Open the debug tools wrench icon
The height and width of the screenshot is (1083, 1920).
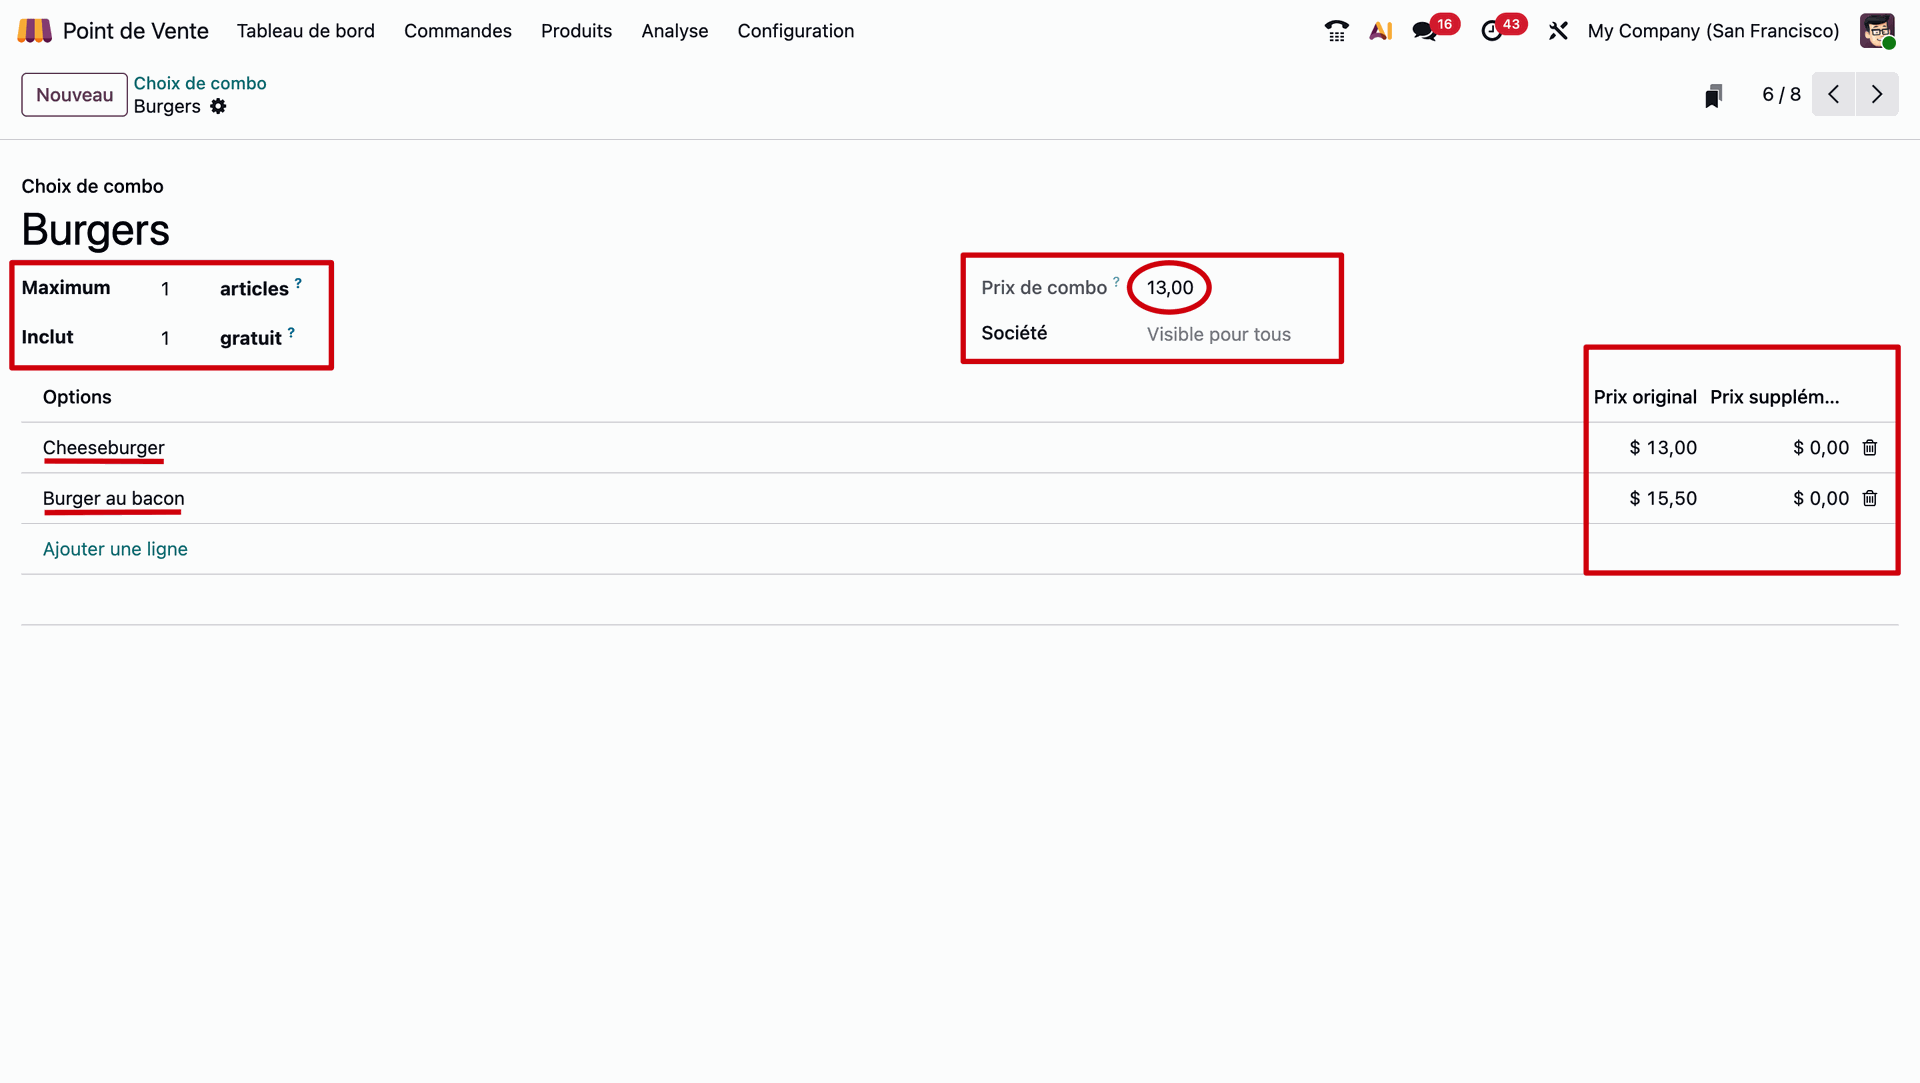1558,31
